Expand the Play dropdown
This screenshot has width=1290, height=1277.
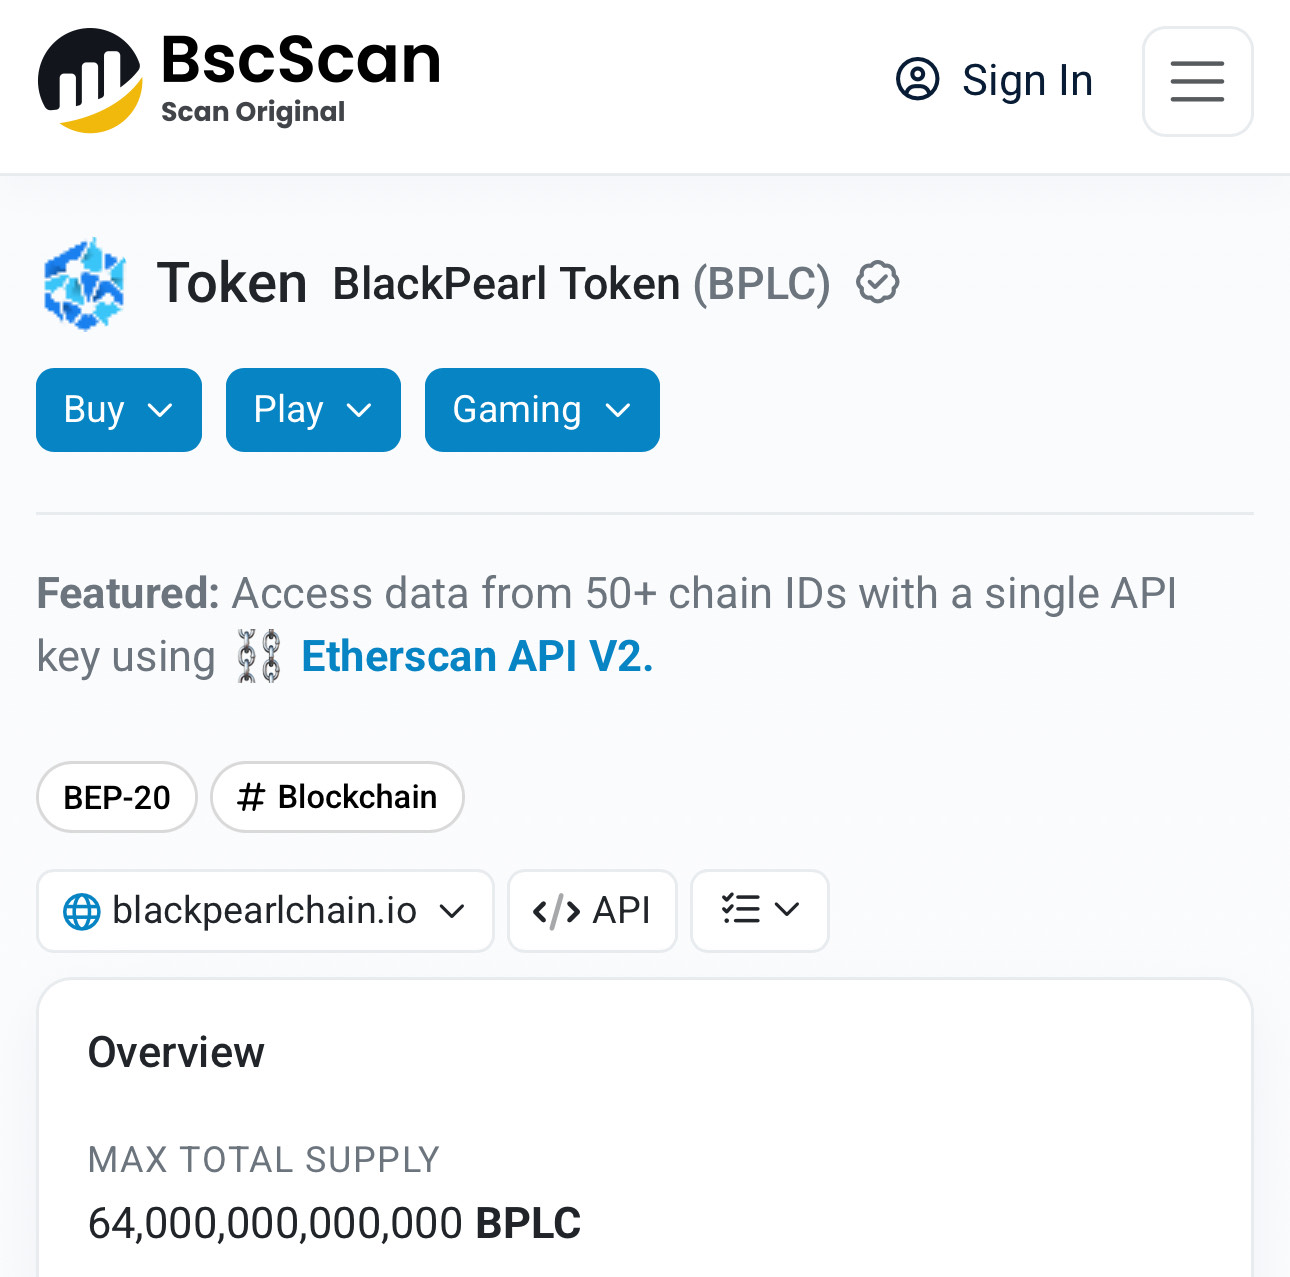pos(313,410)
